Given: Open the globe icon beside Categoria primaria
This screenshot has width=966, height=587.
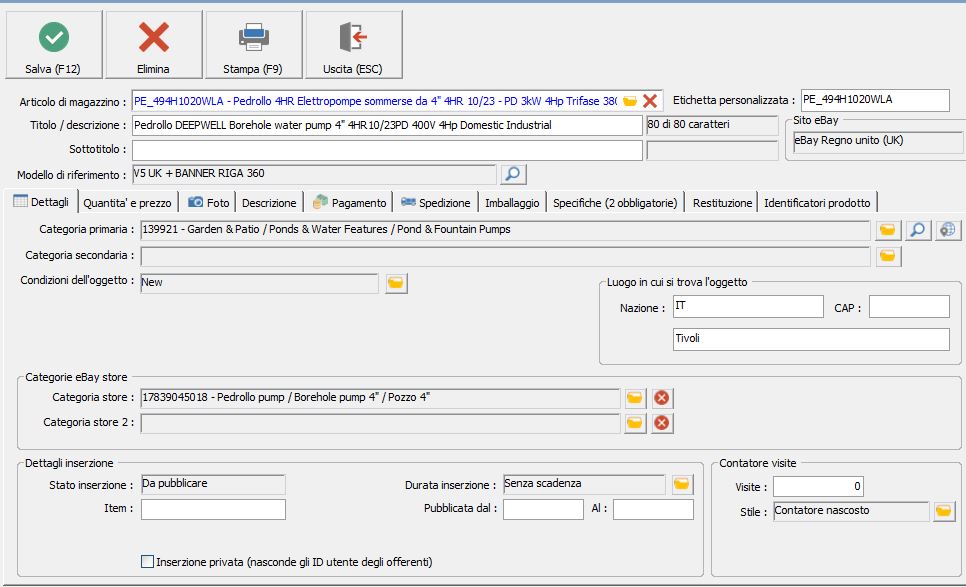Looking at the screenshot, I should [x=948, y=230].
